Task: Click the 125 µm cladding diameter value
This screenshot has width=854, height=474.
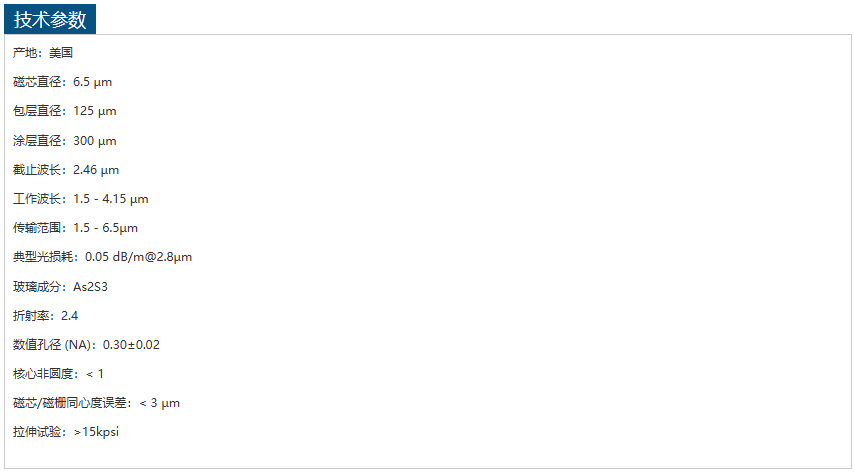Action: click(x=95, y=111)
